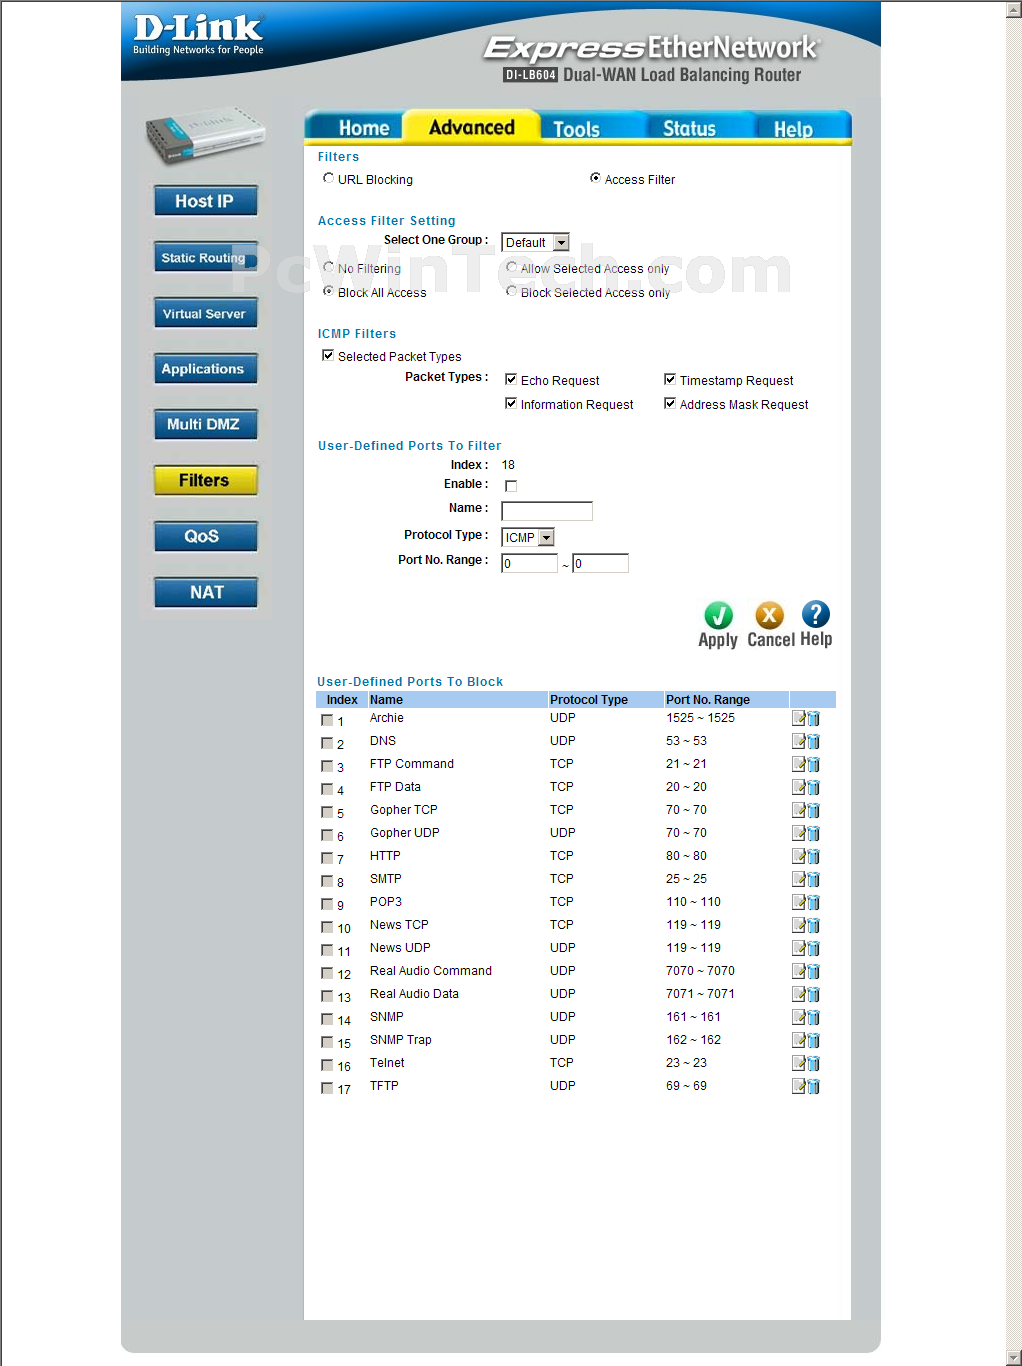
Task: Tick the Enable checkbox for index 18
Action: coord(511,486)
